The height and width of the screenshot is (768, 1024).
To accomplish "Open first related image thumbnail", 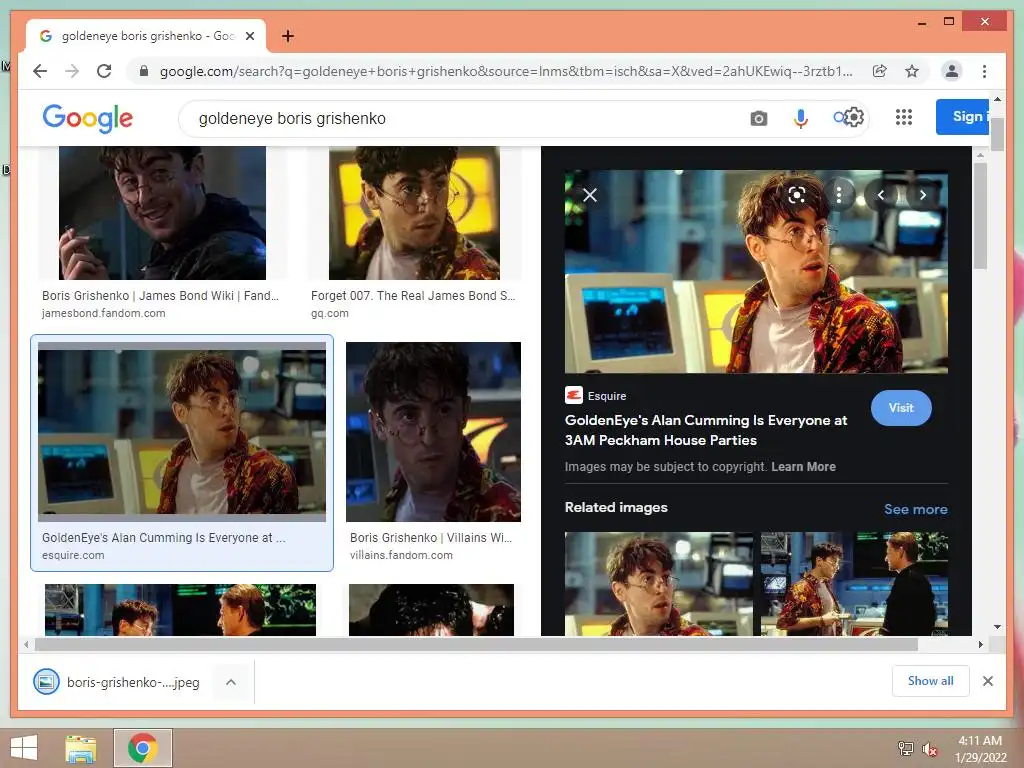I will coord(658,584).
